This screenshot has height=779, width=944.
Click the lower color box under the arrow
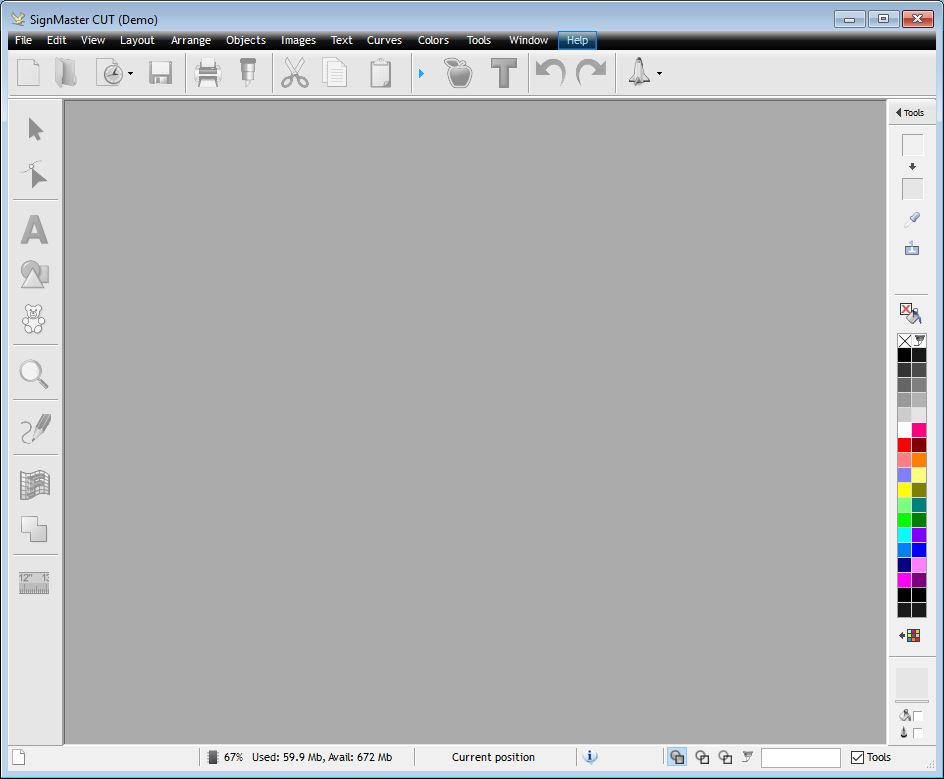[x=912, y=188]
